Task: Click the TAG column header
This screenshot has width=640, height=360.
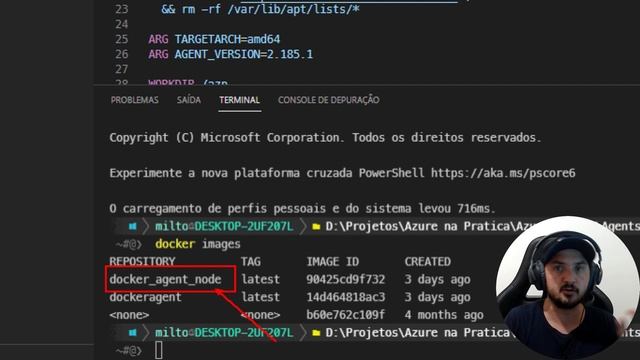Action: coord(251,262)
